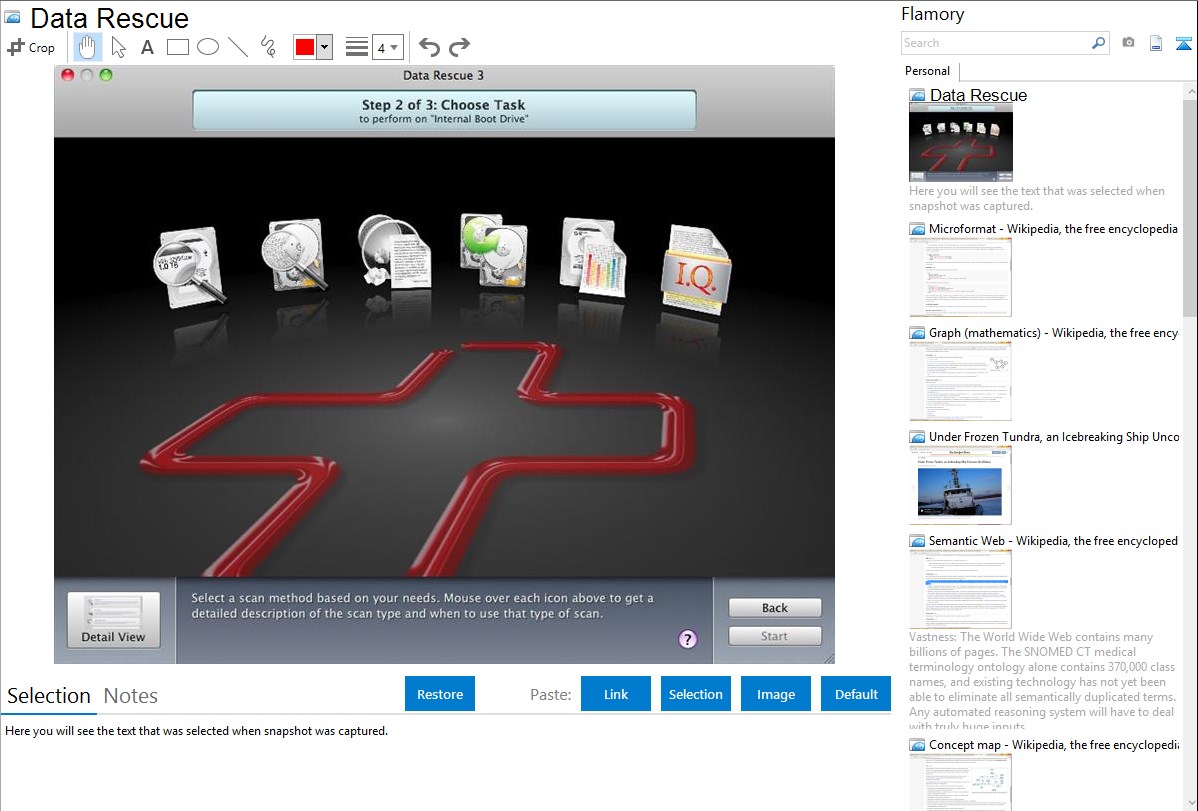Open the Detail View button
Viewport: 1198px width, 811px height.
(x=114, y=620)
